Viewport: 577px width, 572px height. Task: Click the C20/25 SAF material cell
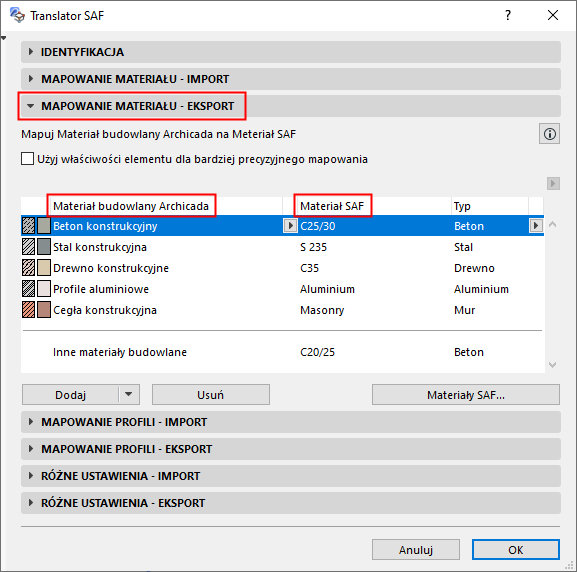317,352
